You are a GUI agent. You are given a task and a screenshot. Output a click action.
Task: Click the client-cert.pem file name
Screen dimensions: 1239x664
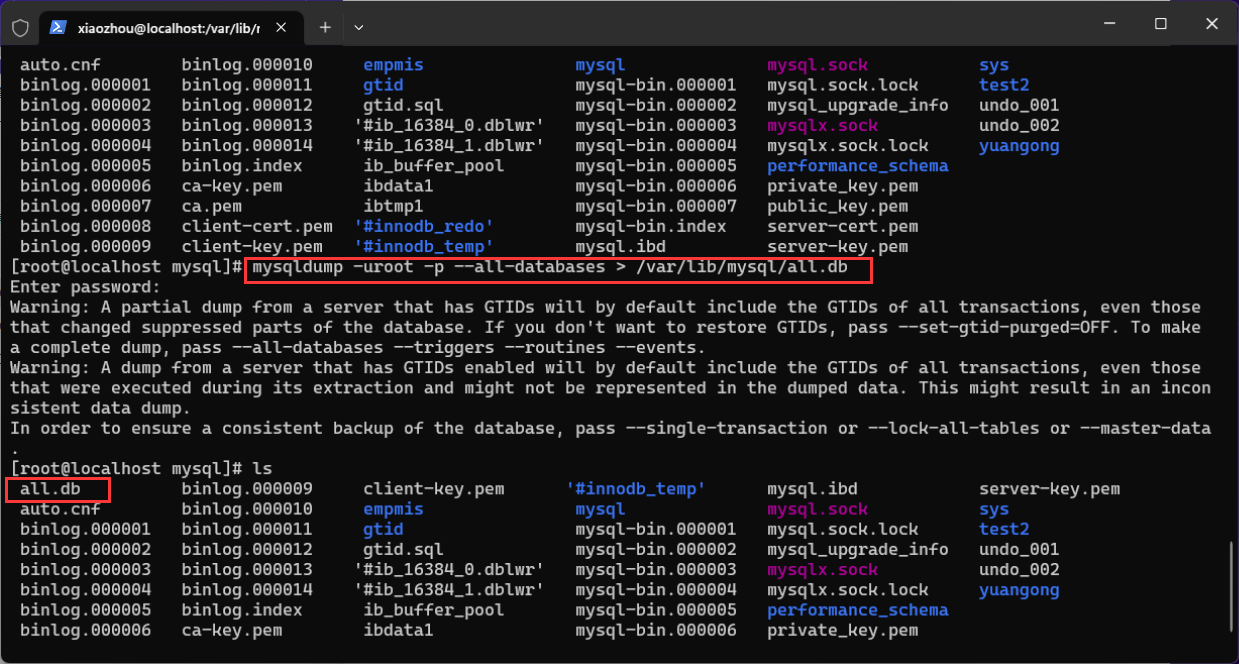click(257, 226)
